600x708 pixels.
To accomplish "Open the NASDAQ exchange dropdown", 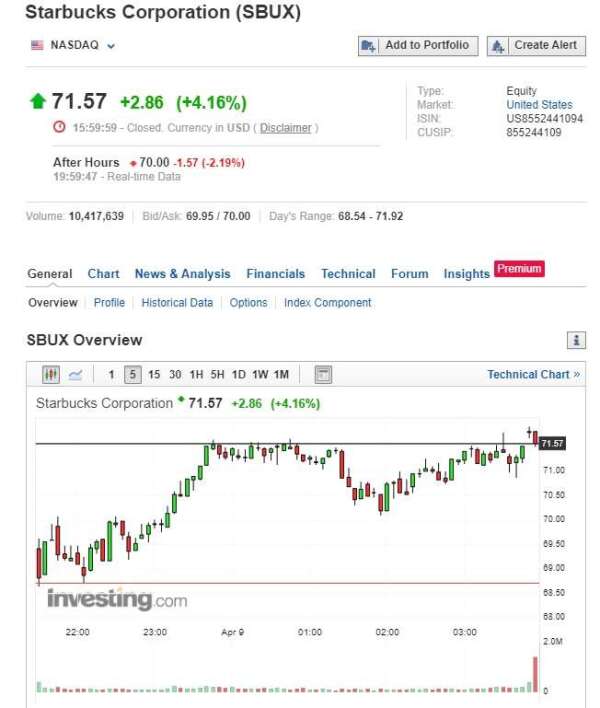I will pyautogui.click(x=111, y=46).
